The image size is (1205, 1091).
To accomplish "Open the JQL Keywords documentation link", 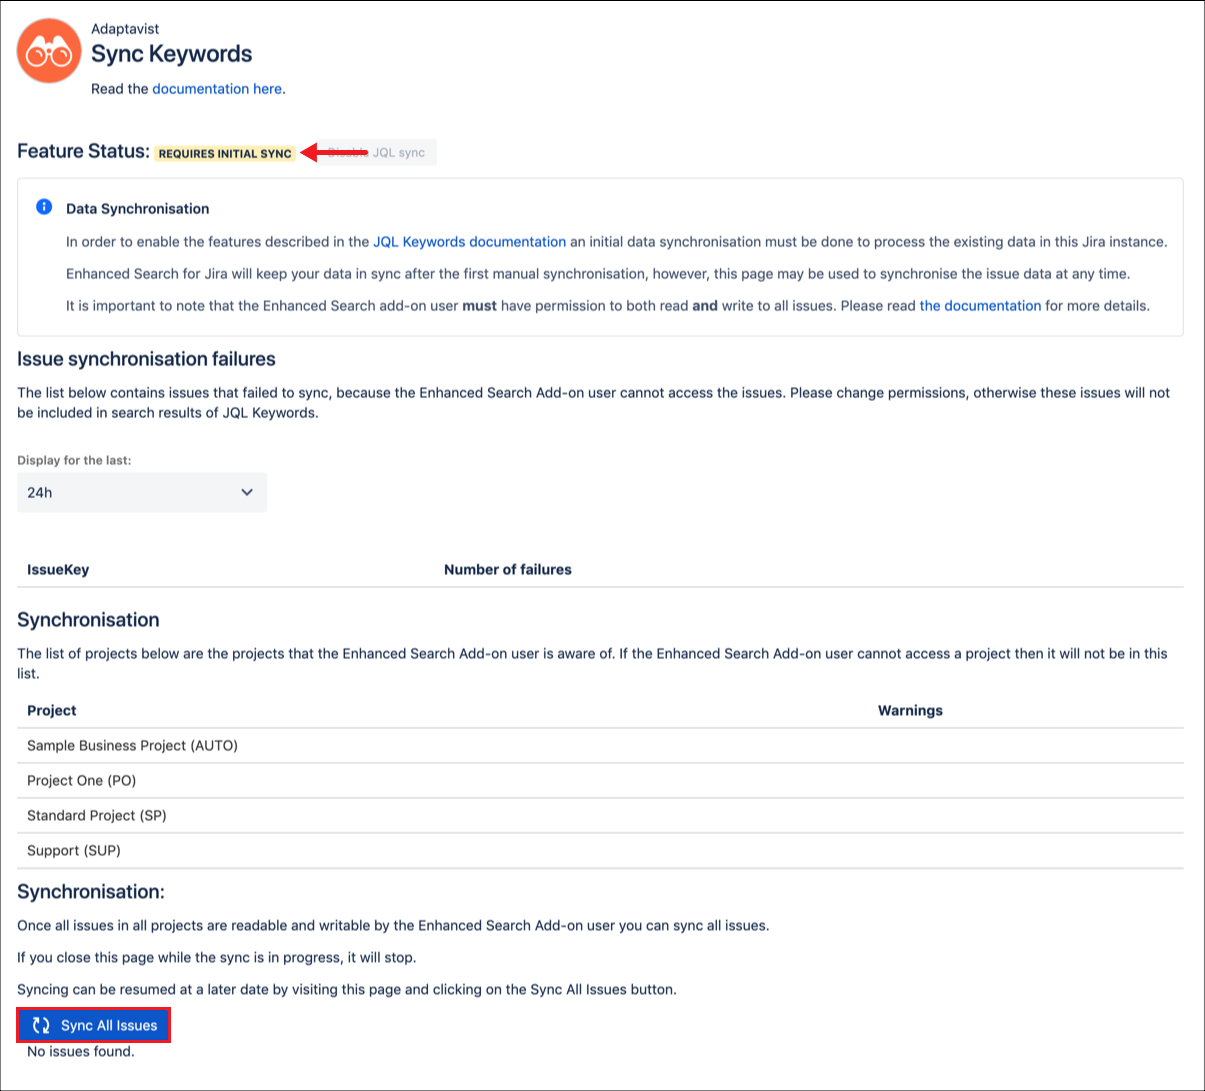I will (x=470, y=242).
